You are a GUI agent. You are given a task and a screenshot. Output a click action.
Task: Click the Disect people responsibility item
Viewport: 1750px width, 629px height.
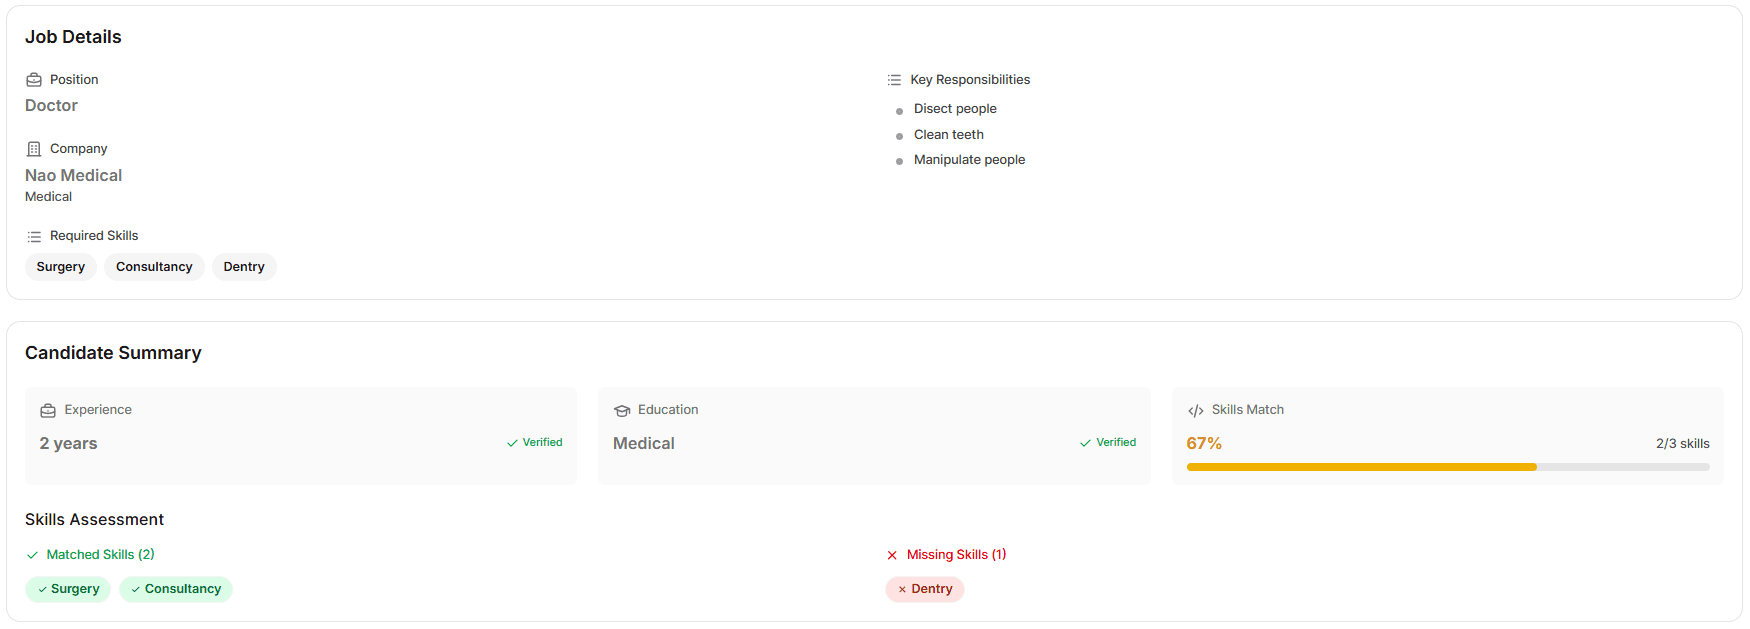(x=955, y=109)
